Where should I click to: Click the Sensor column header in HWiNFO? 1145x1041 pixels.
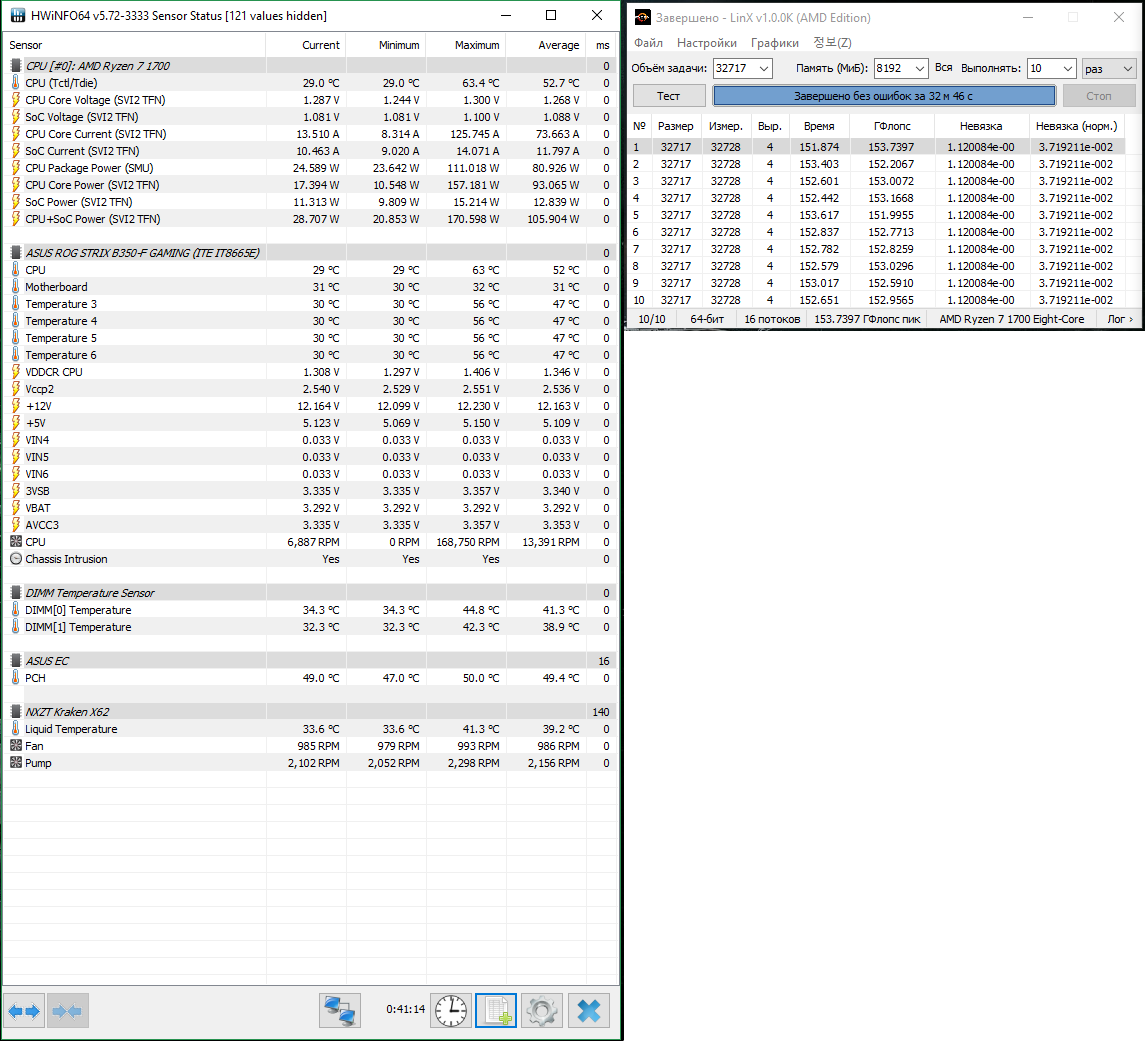[134, 45]
